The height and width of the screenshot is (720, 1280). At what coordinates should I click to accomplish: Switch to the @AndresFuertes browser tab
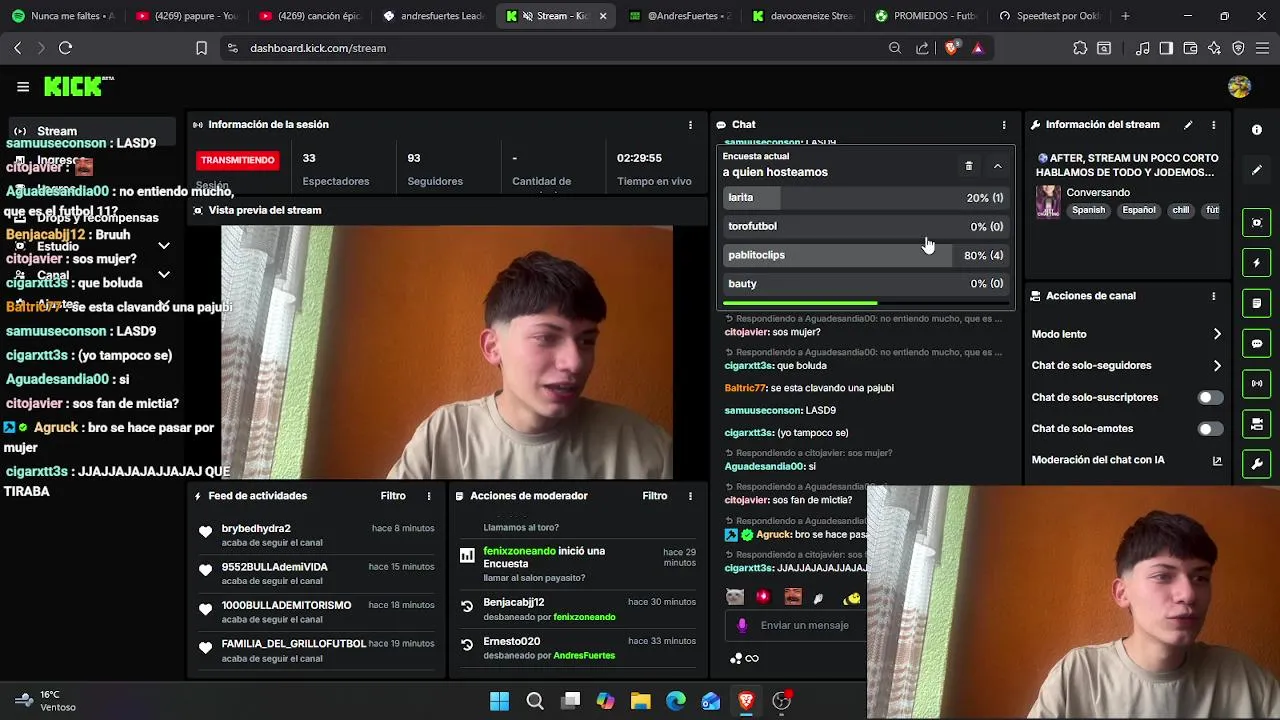click(680, 16)
